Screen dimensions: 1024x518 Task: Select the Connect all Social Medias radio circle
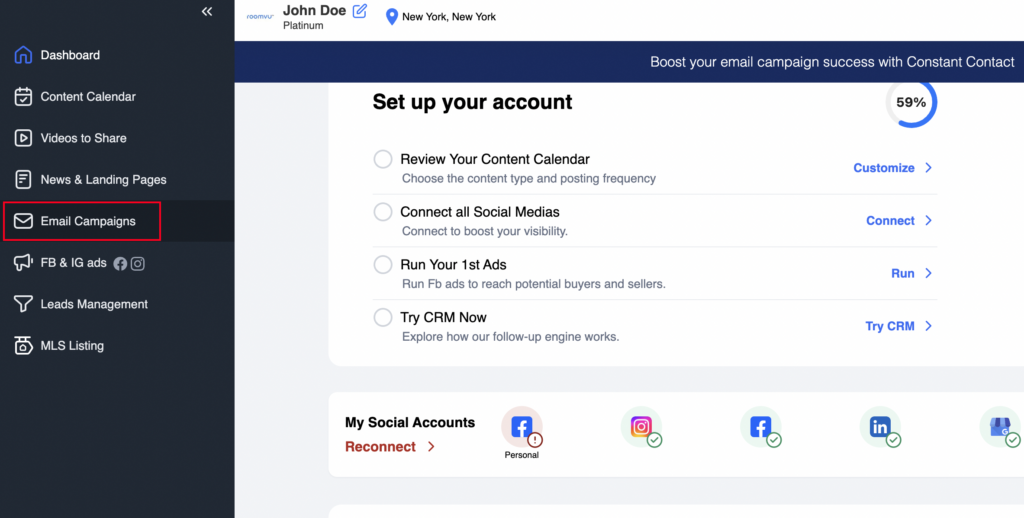pos(383,212)
